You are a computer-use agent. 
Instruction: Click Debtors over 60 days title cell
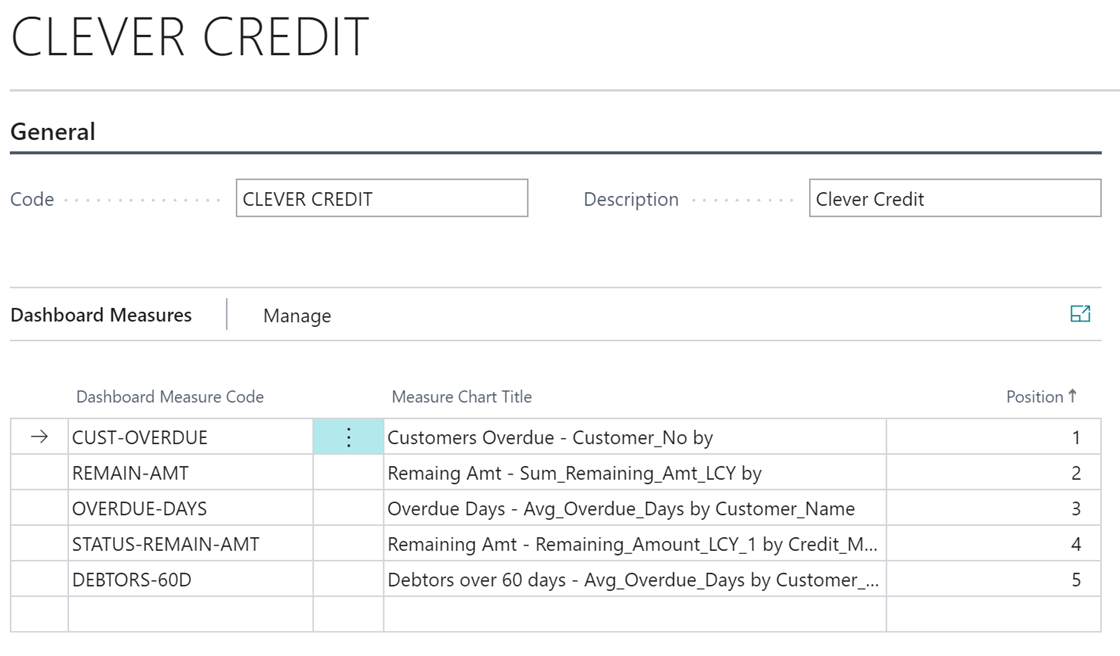coord(635,580)
